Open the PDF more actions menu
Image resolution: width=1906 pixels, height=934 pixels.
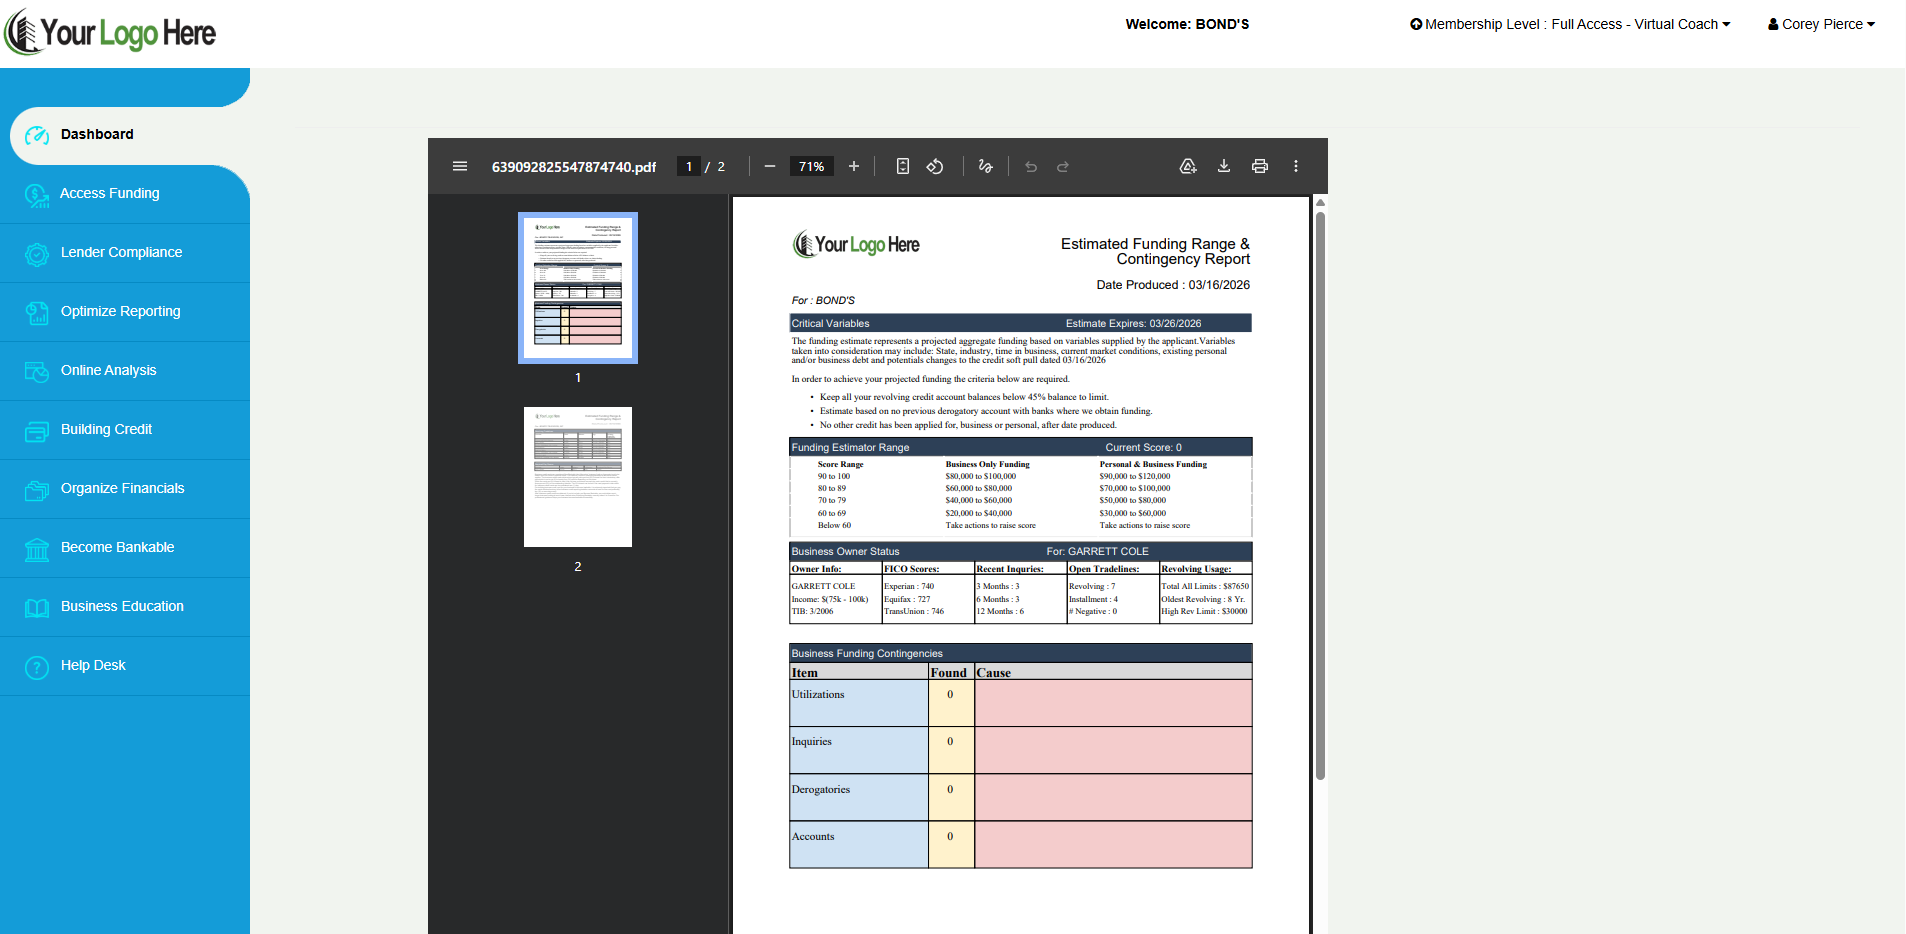coord(1296,166)
